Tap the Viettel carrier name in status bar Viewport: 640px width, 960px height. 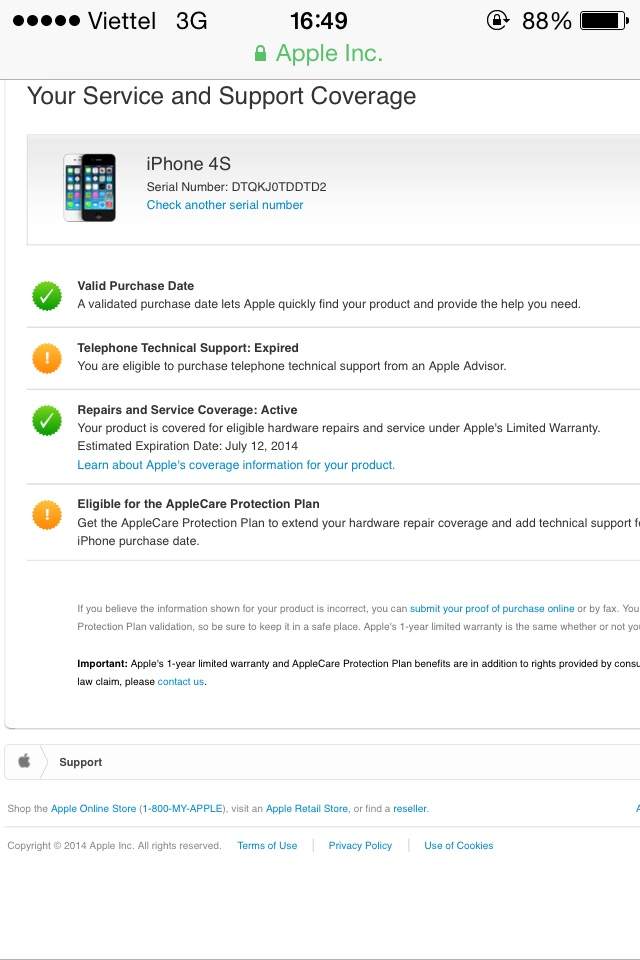(x=122, y=21)
